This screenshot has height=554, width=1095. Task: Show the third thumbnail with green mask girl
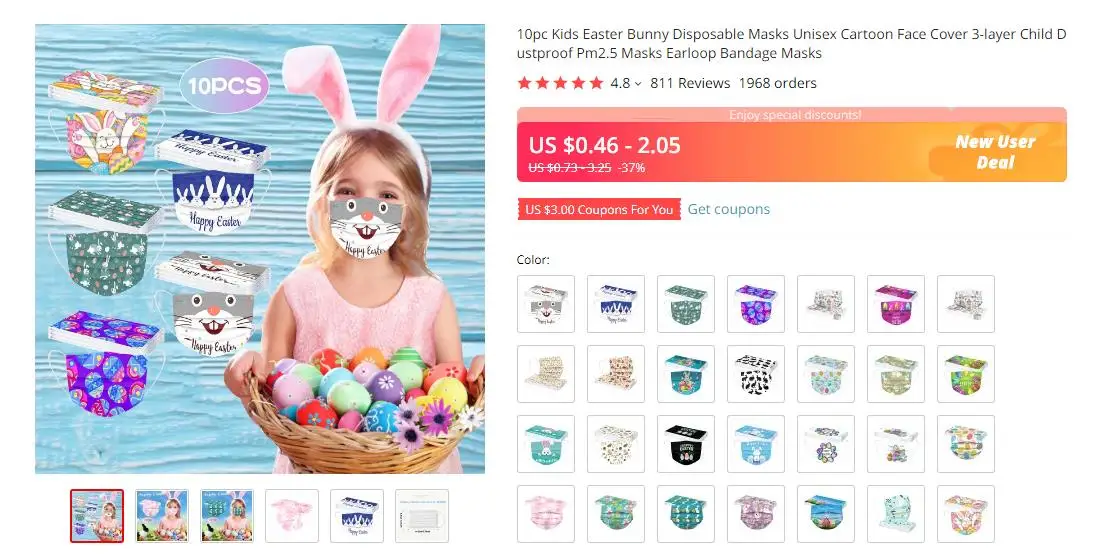pos(227,516)
